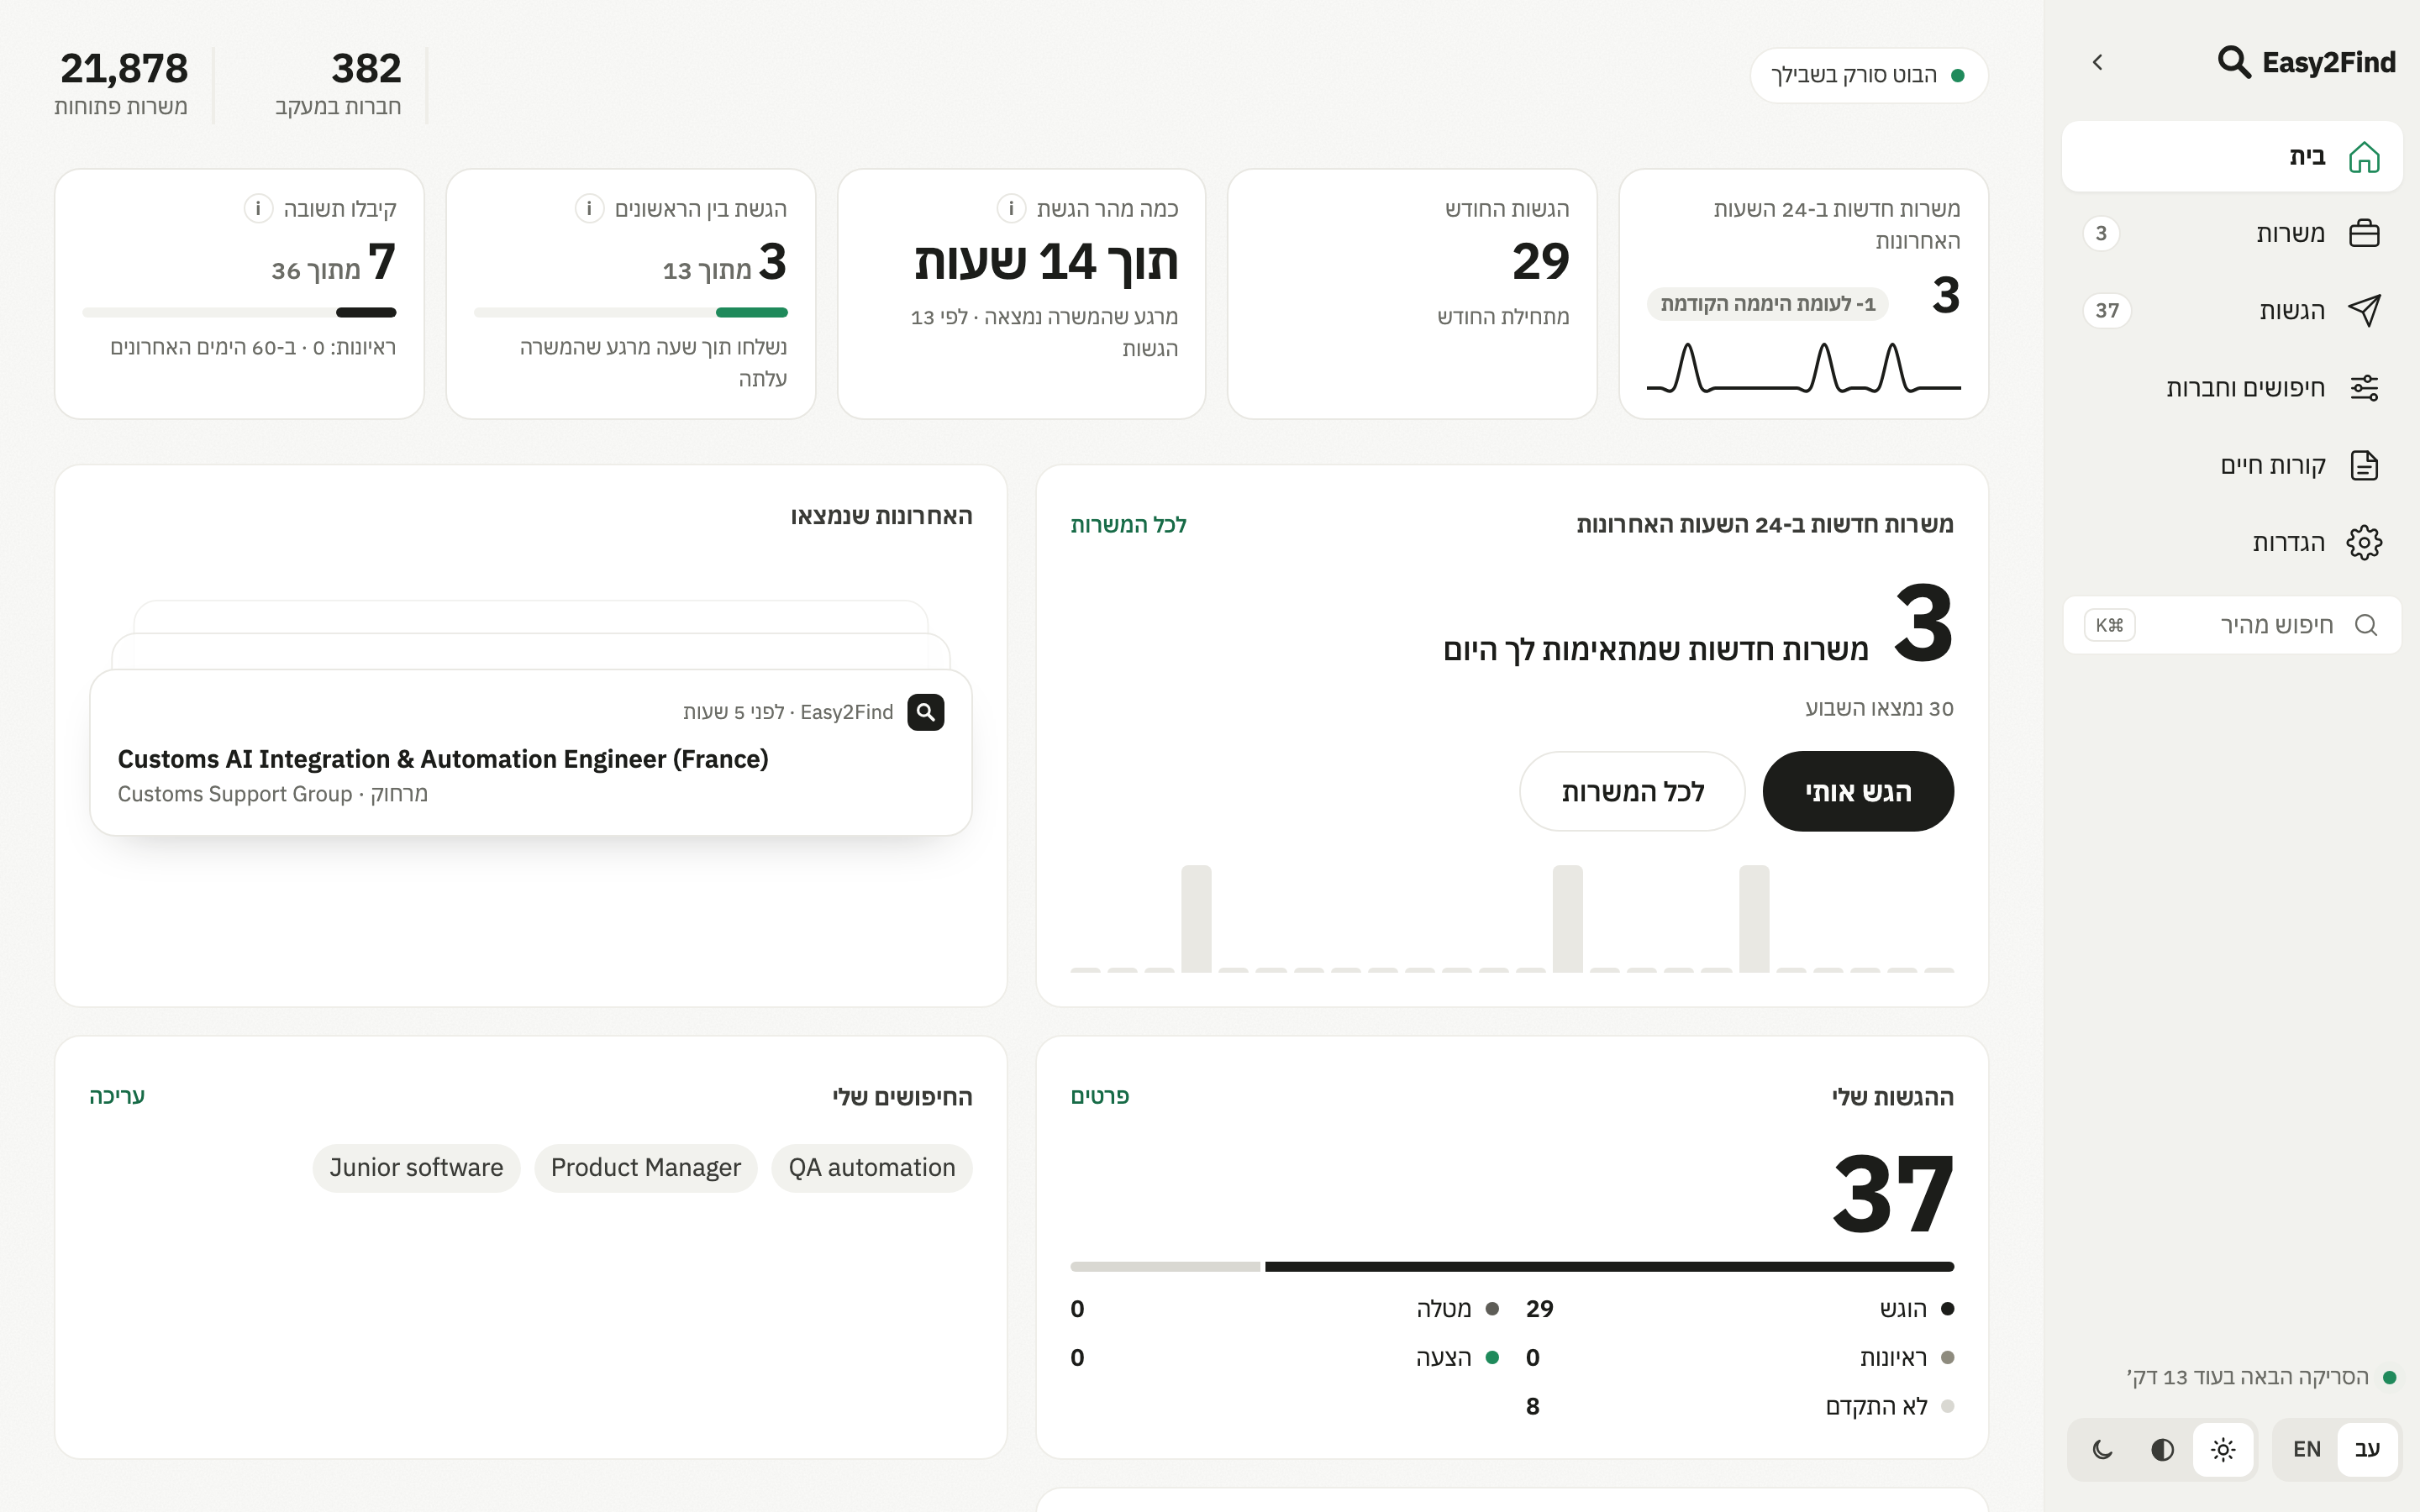This screenshot has width=2420, height=1512.
Task: Click the ⌘K shortcut badge in search
Action: click(x=2109, y=625)
